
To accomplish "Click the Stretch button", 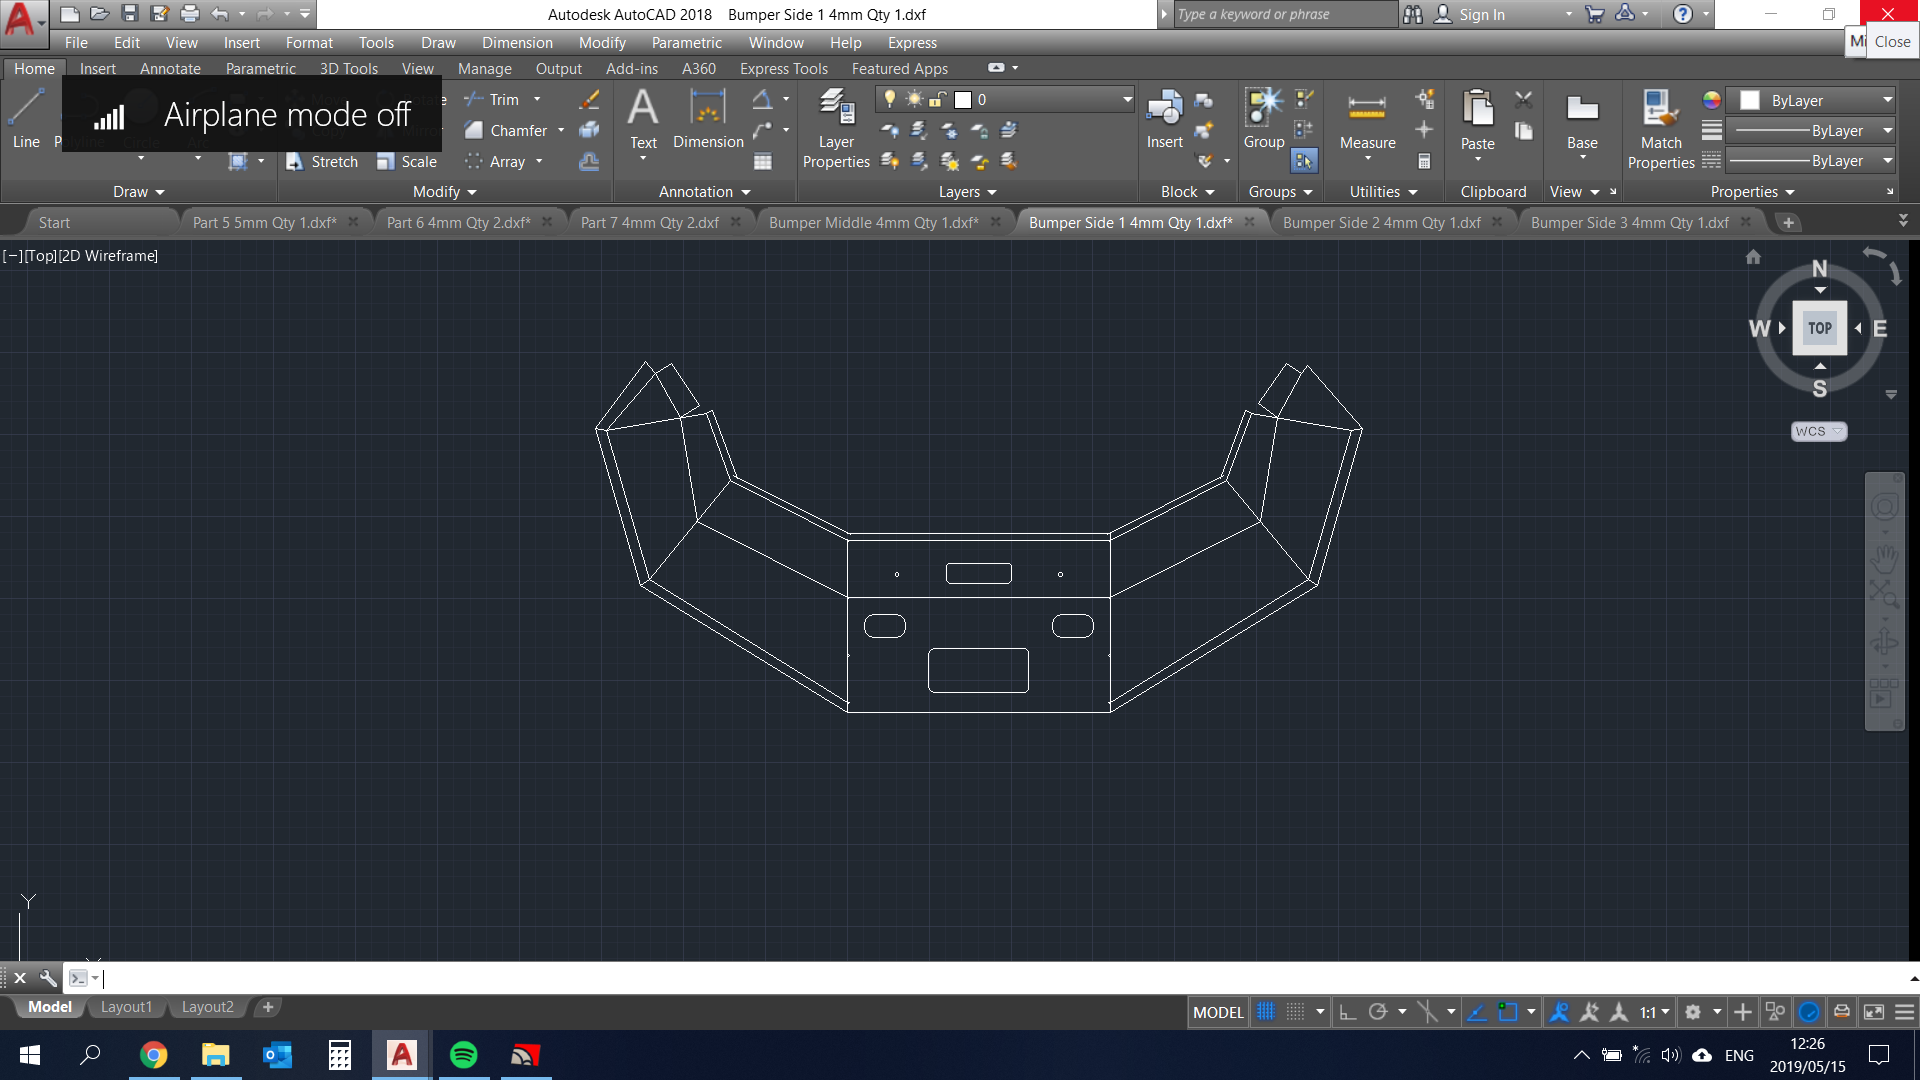I will pyautogui.click(x=322, y=161).
